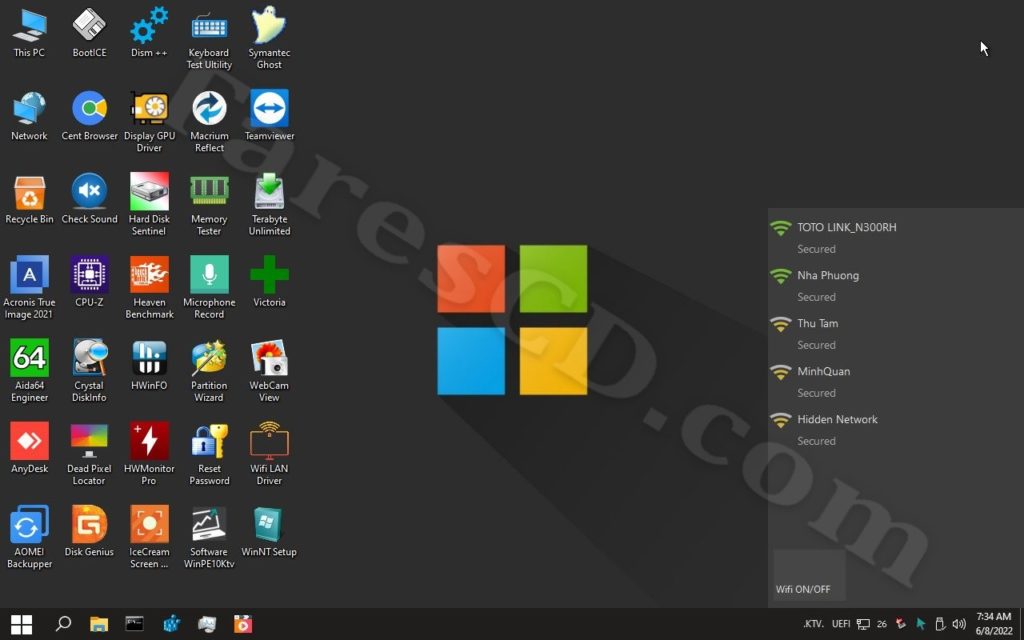This screenshot has width=1024, height=640.
Task: Click the green Victoria icon
Action: coord(269,282)
